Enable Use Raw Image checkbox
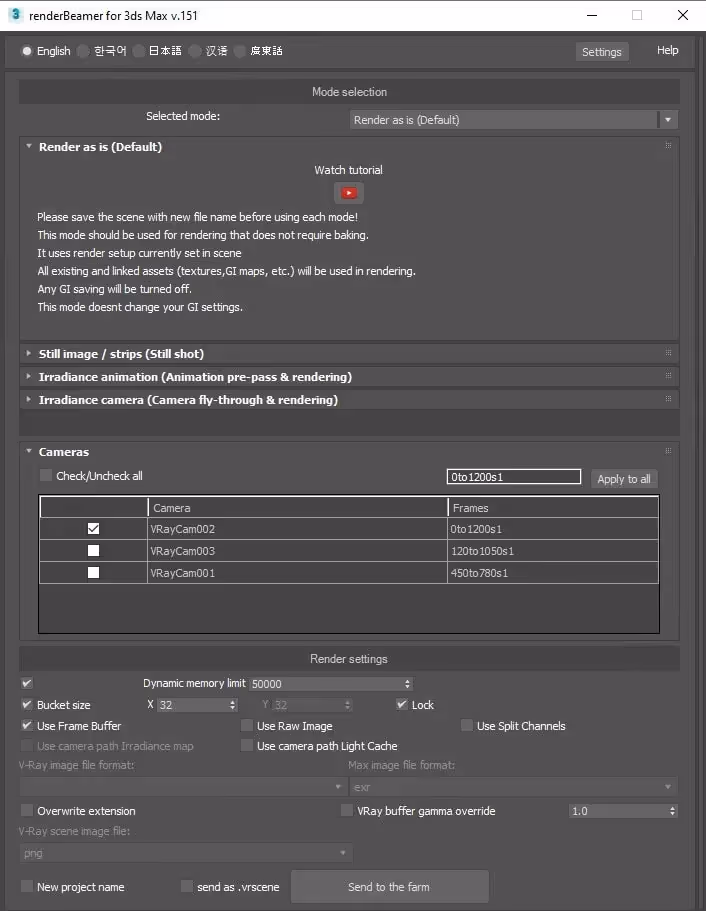The image size is (706, 911). 247,725
